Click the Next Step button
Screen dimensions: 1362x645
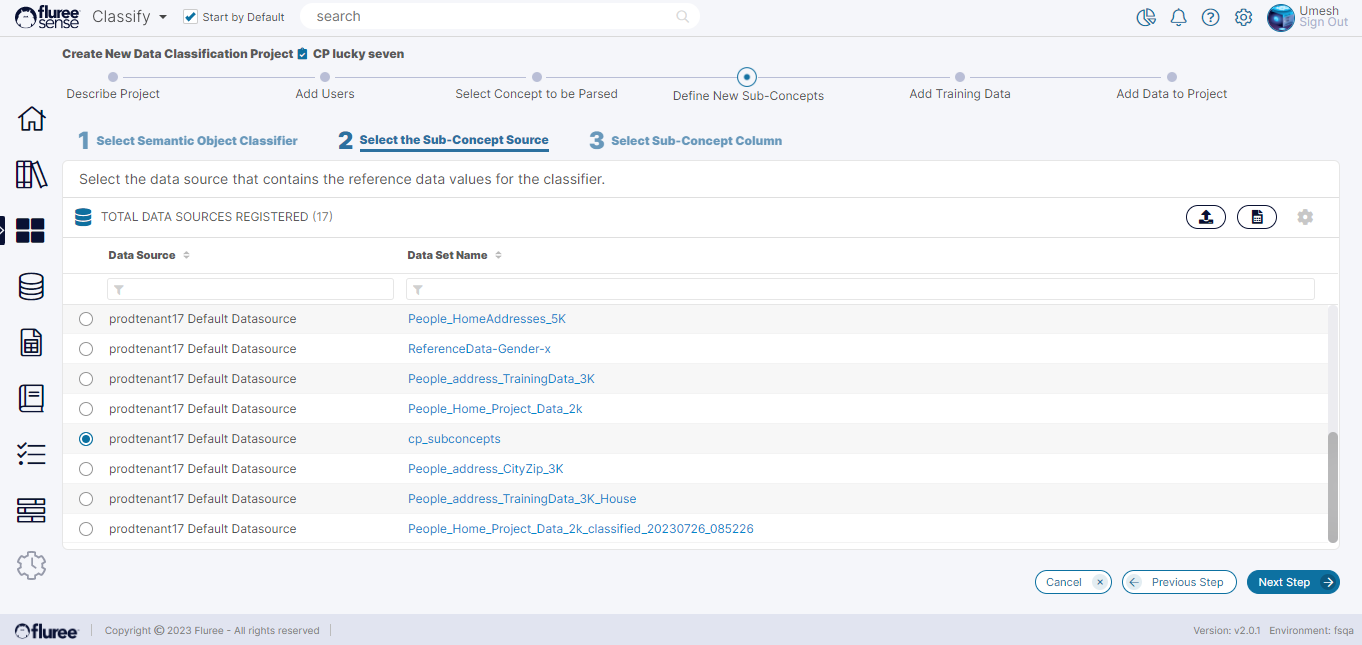tap(1292, 582)
